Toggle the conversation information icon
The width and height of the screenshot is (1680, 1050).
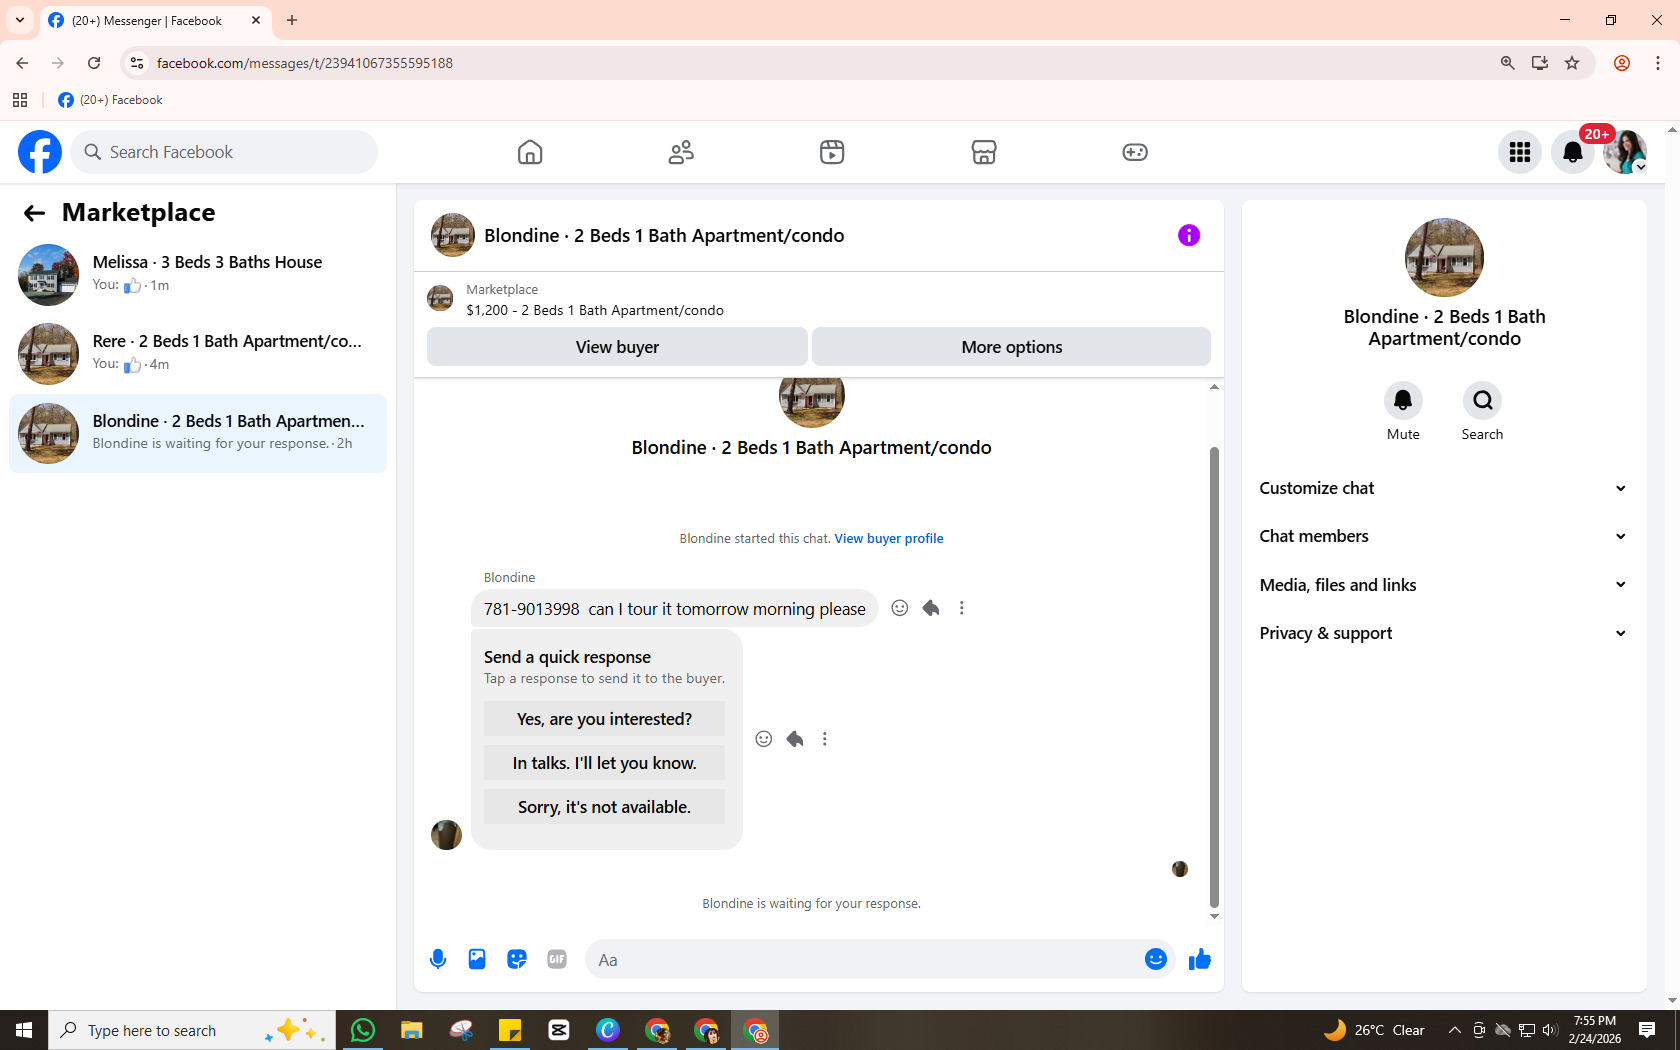pyautogui.click(x=1189, y=235)
